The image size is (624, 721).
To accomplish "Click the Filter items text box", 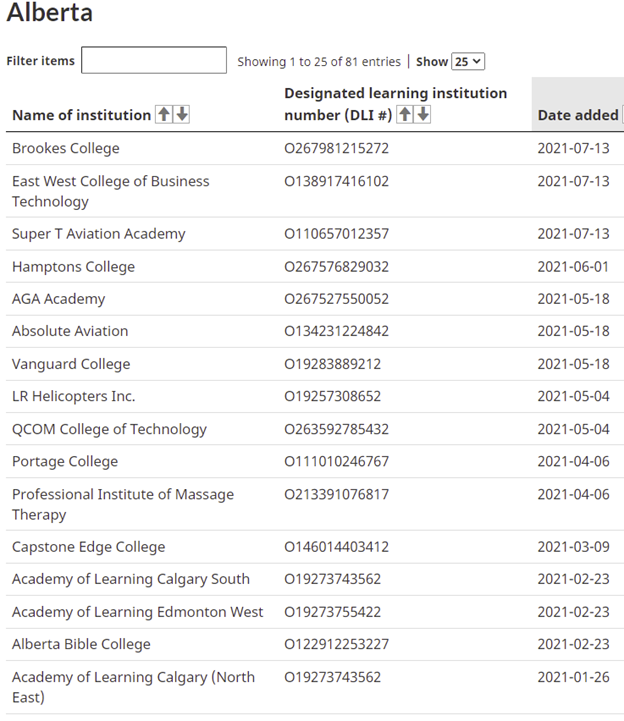I will (154, 60).
